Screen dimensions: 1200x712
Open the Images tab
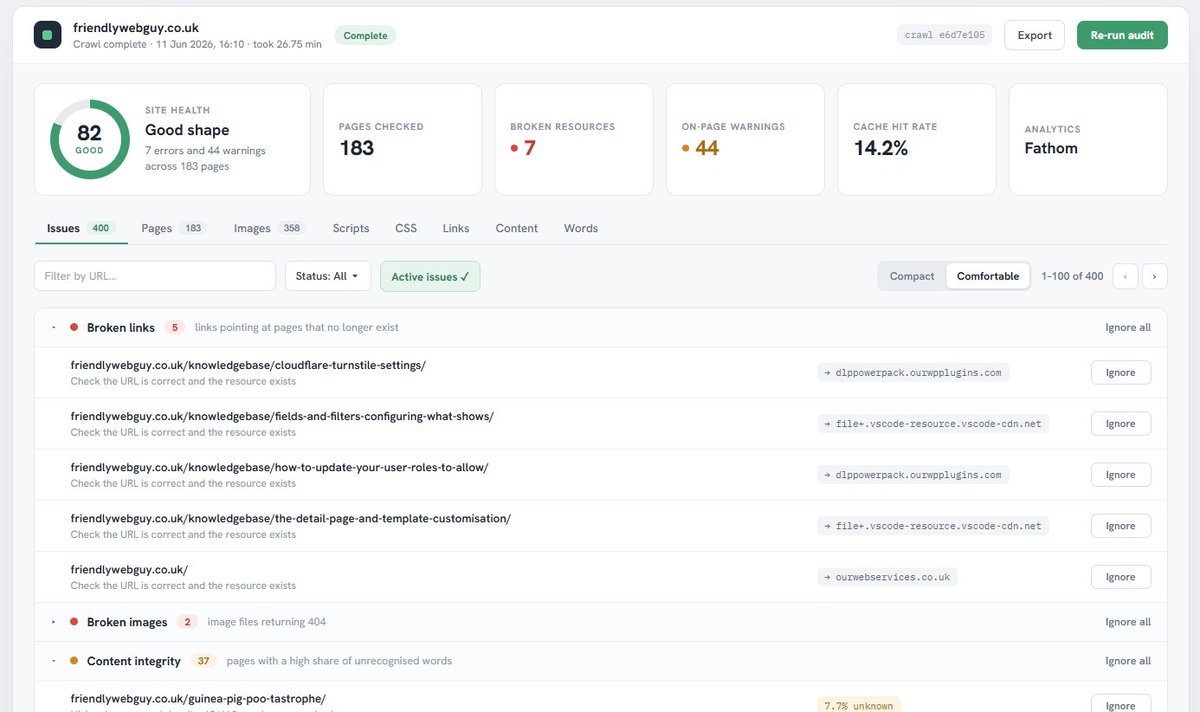click(x=270, y=228)
